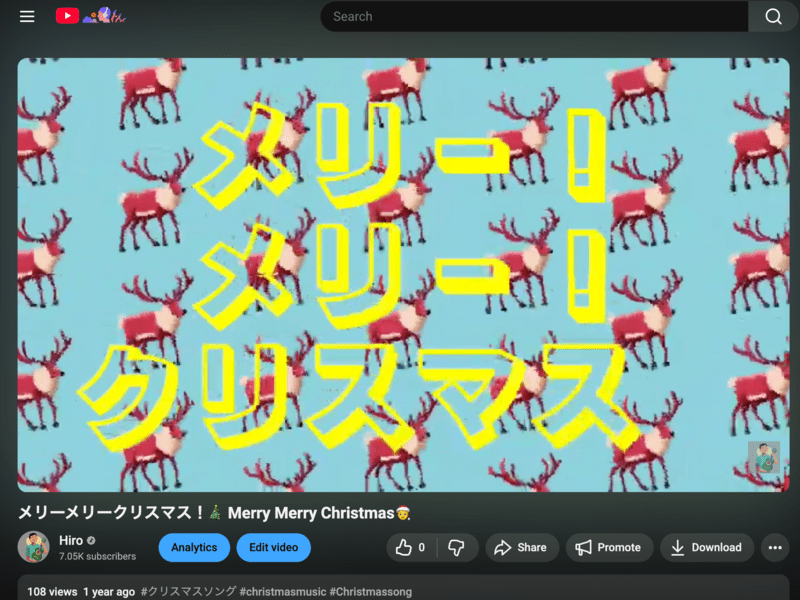Open the #christmasmusic hashtag

click(x=282, y=592)
